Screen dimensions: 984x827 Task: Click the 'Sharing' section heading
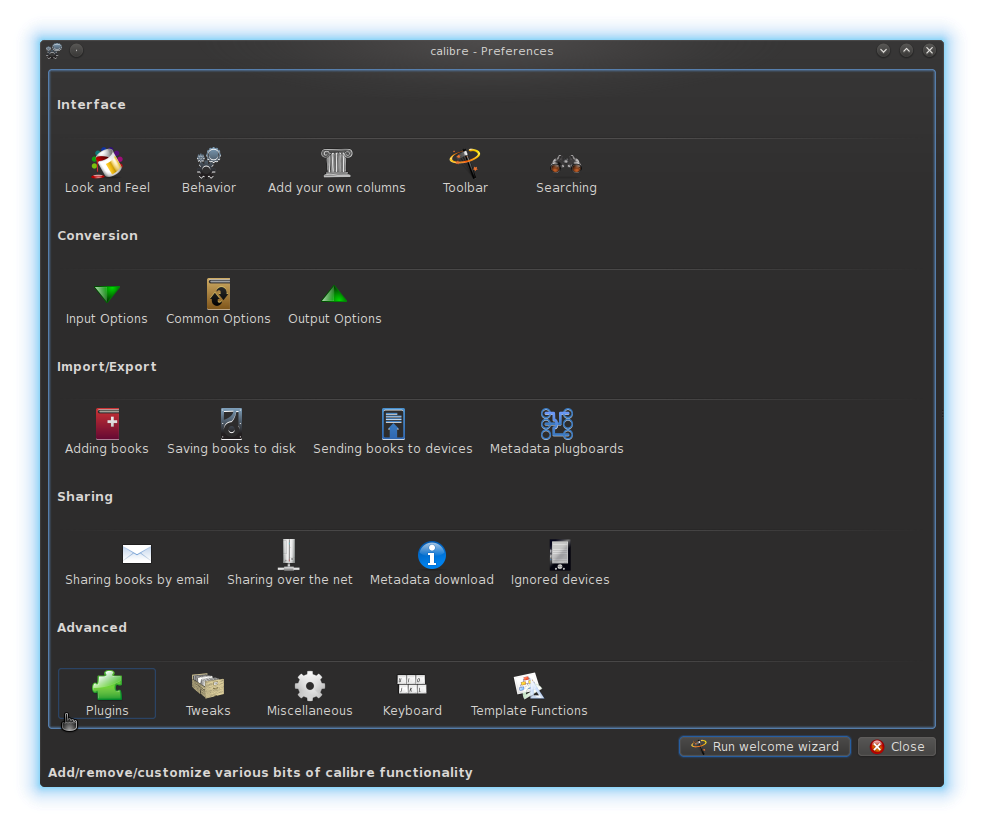pos(85,496)
